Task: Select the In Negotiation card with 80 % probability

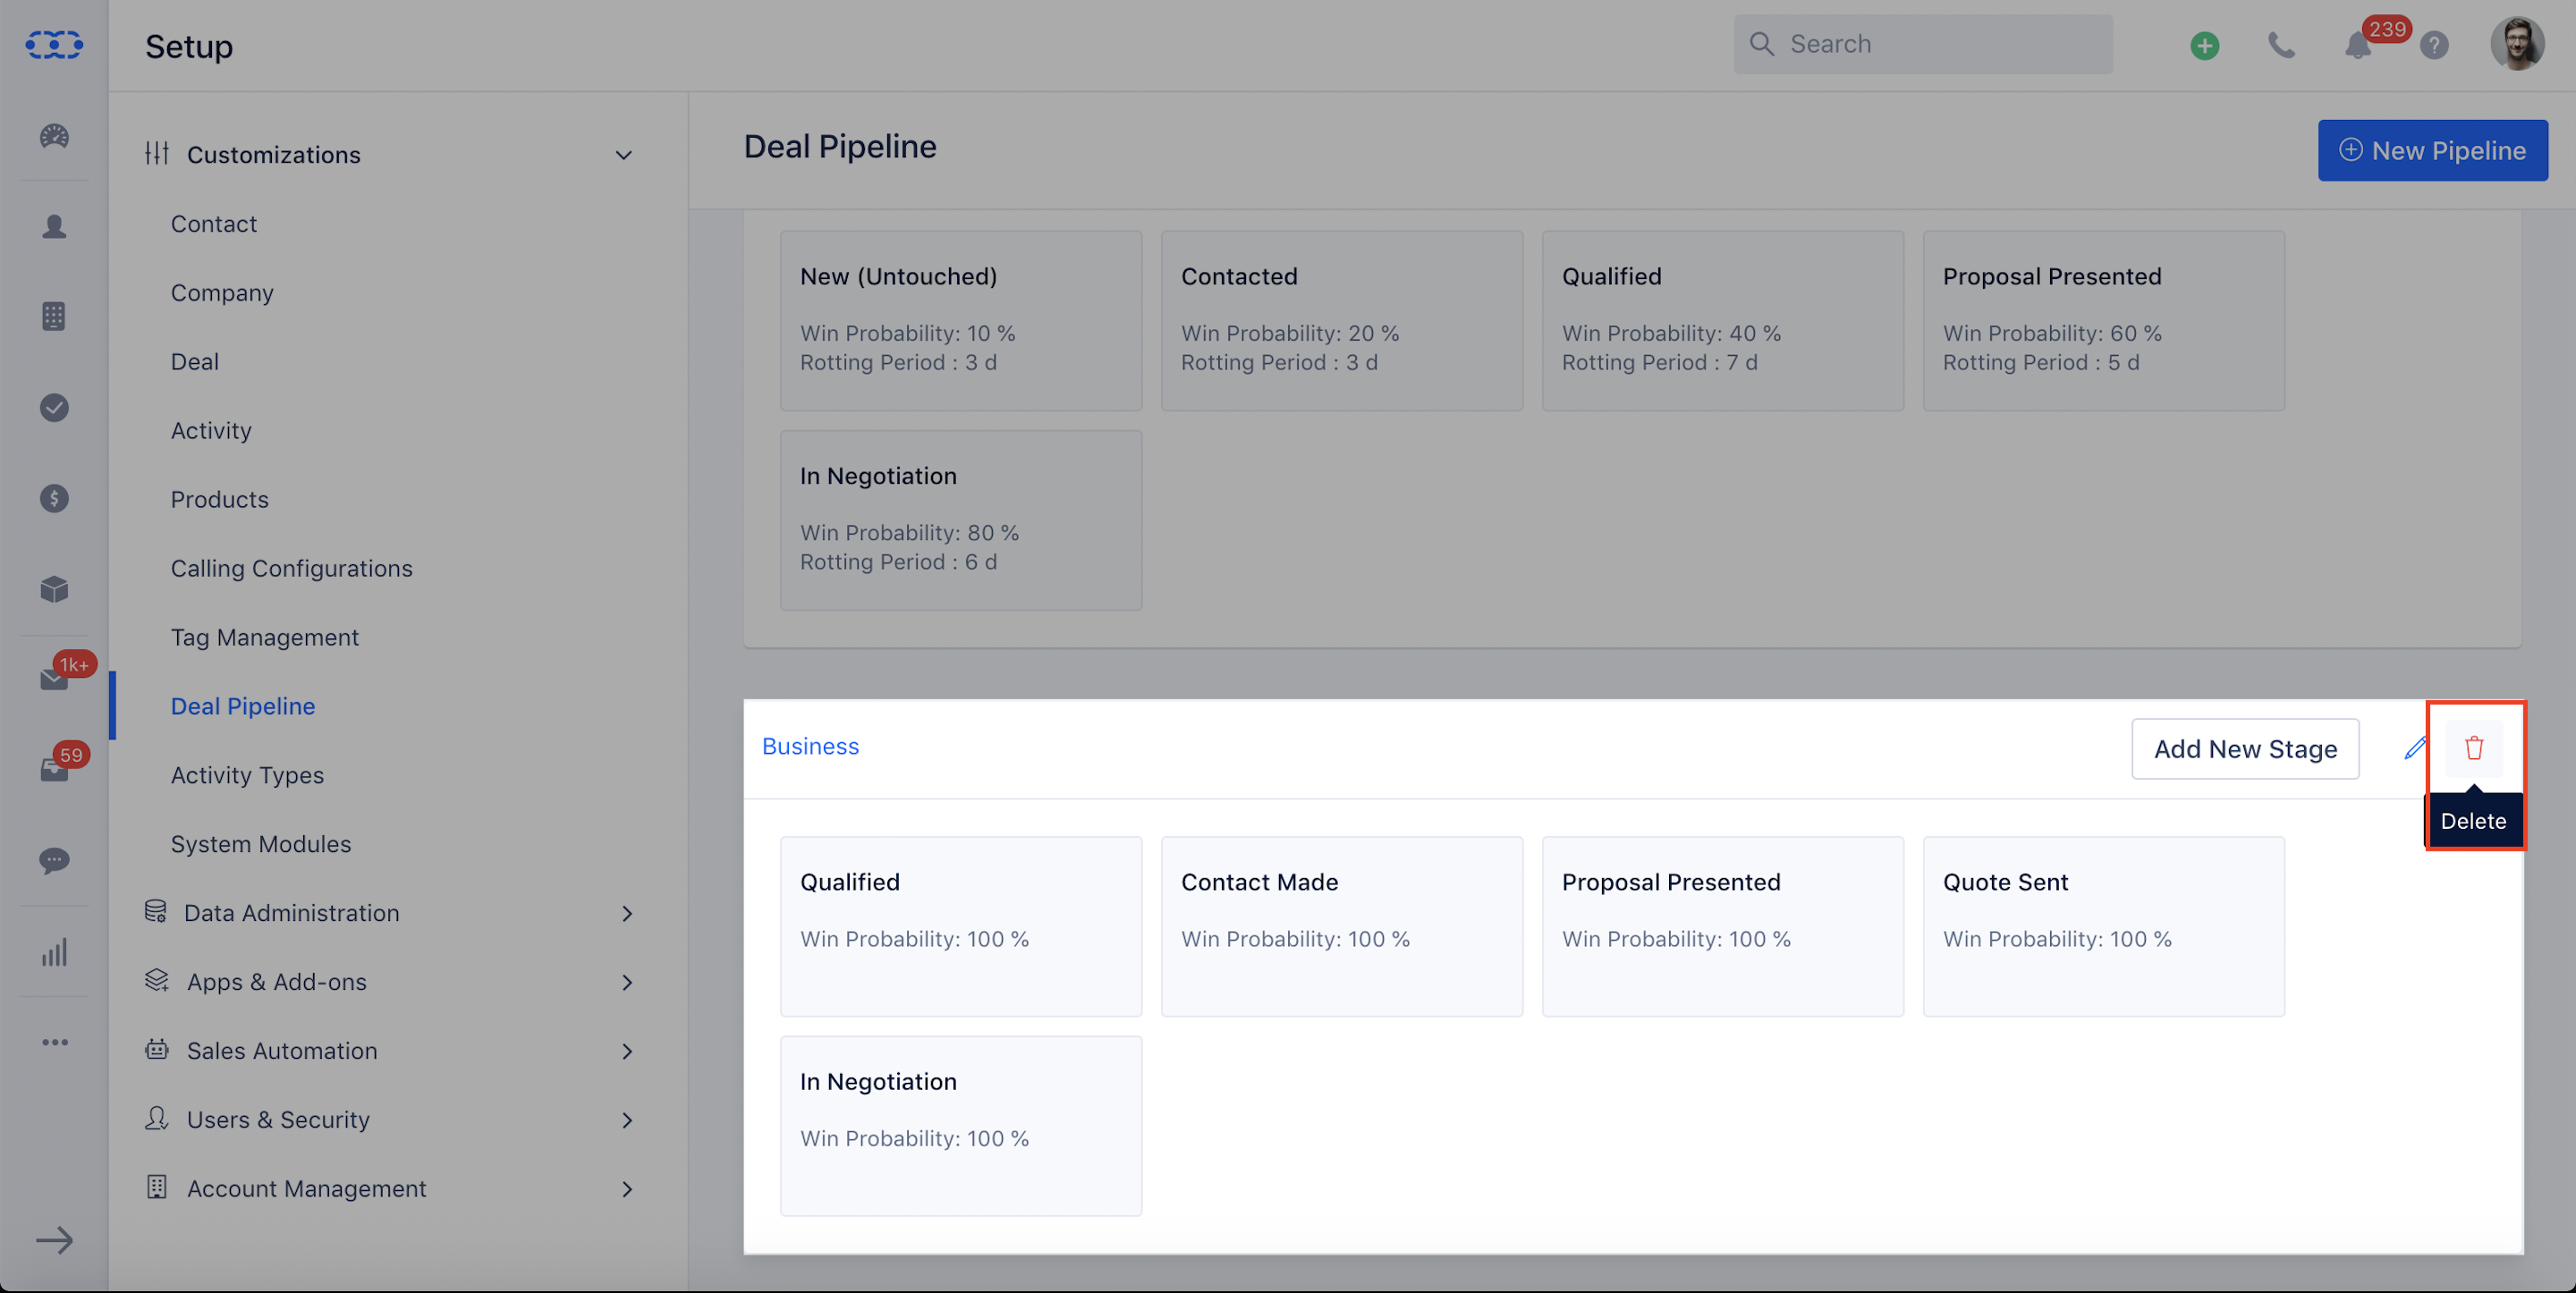Action: [960, 520]
